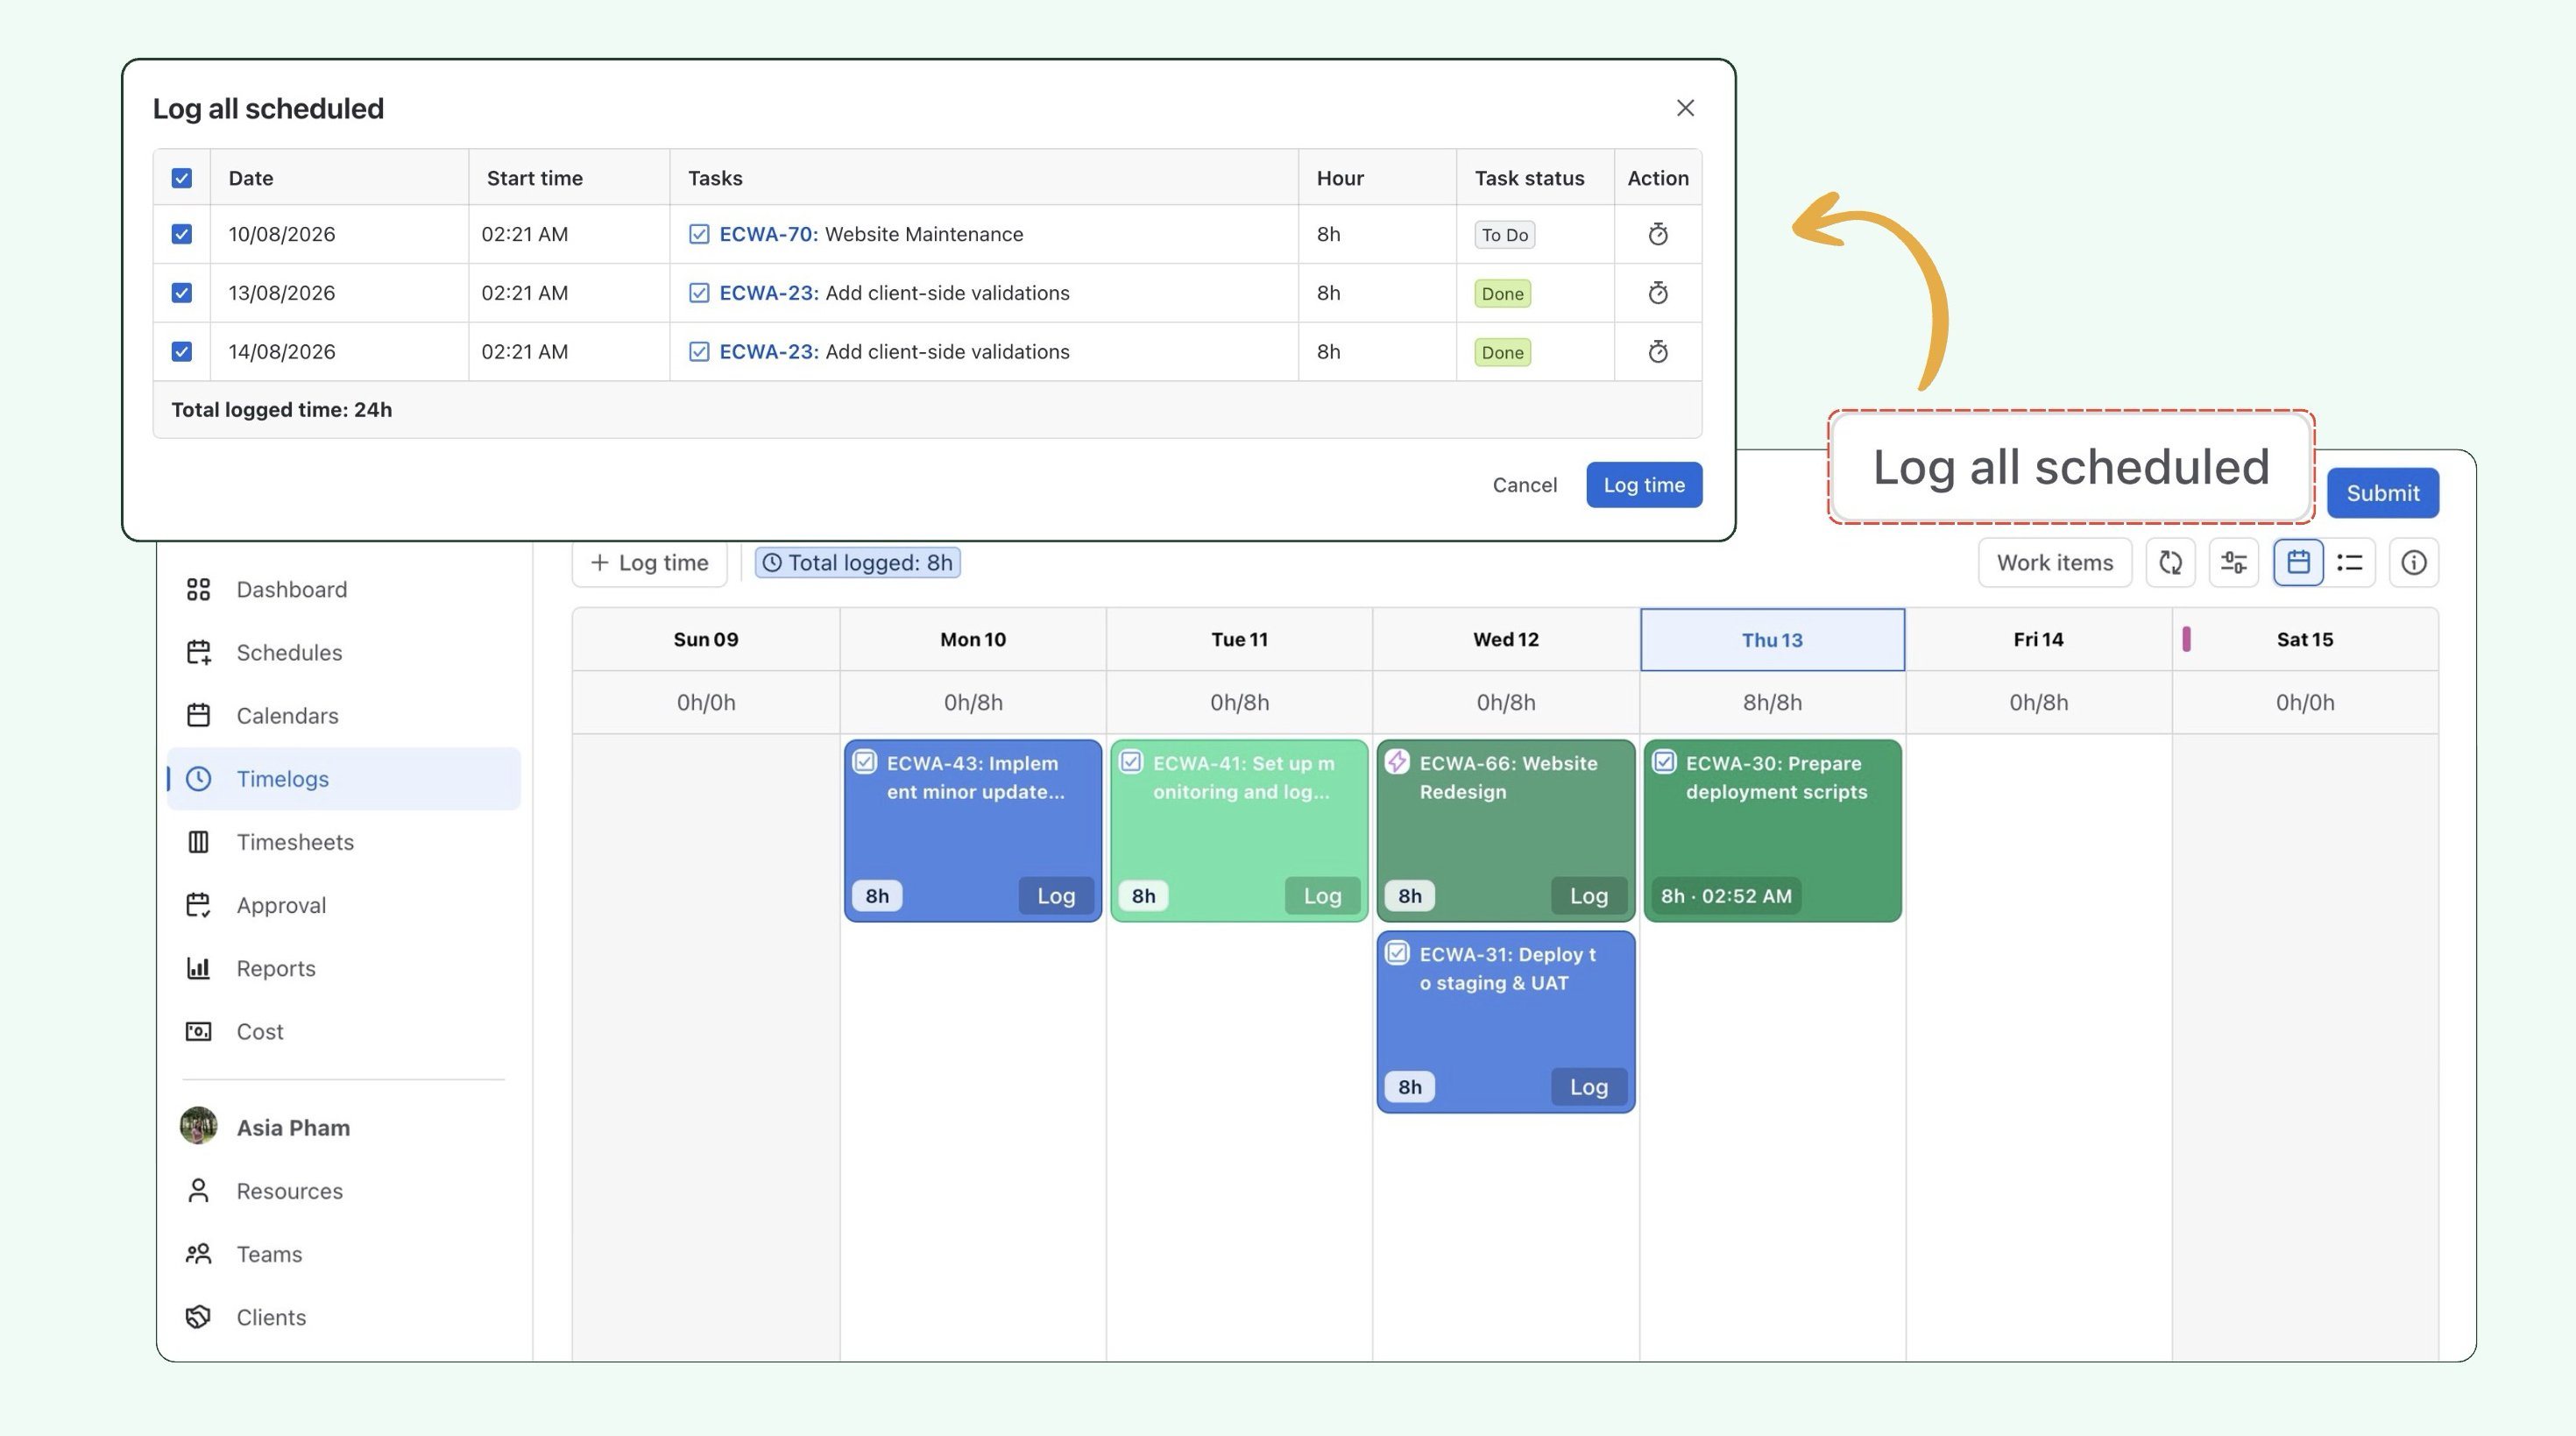
Task: Open Calendars in the sidebar
Action: click(x=343, y=716)
